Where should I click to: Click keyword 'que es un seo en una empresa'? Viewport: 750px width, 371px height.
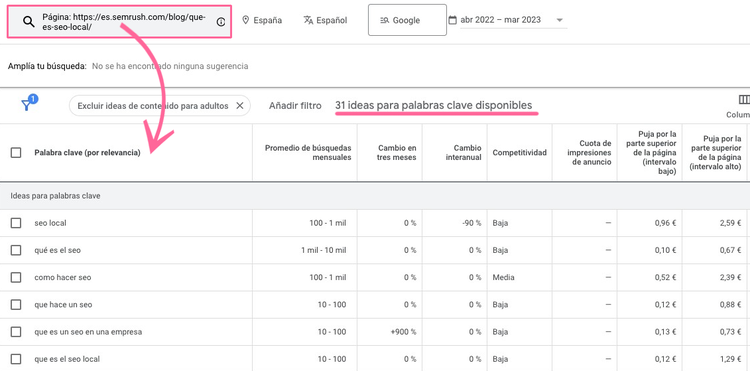88,332
